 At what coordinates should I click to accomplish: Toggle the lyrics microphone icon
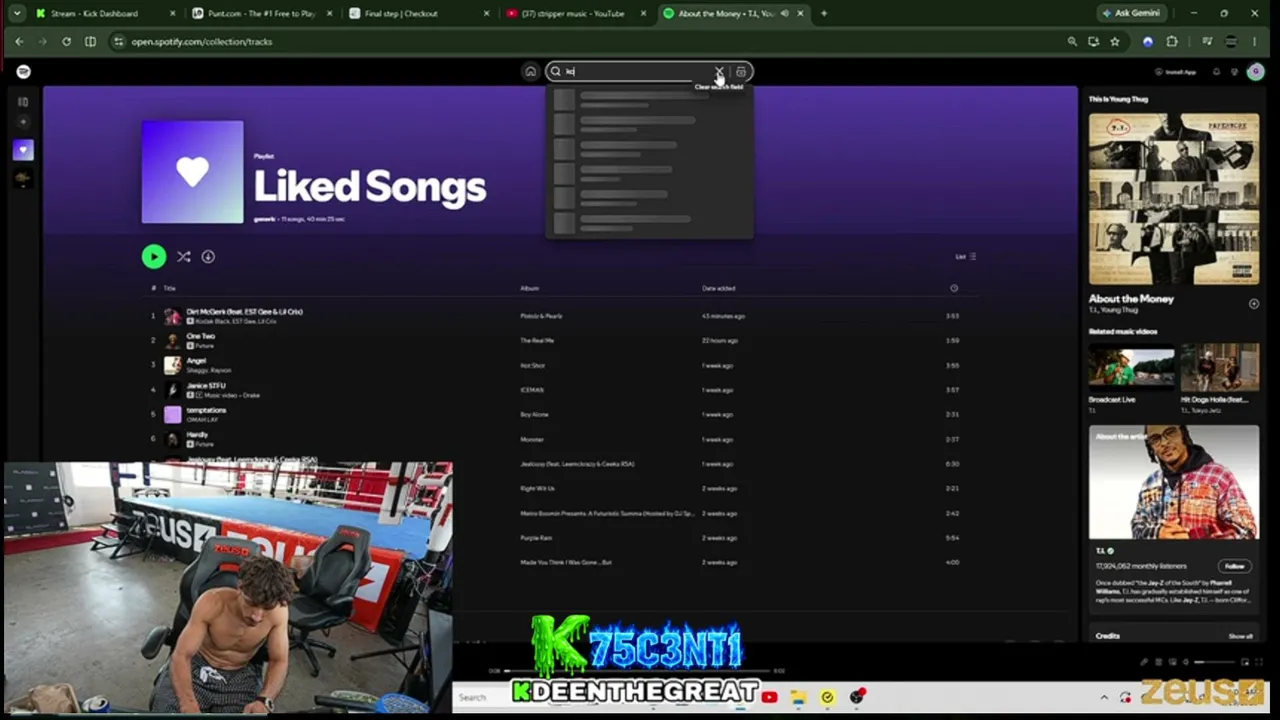(1144, 662)
